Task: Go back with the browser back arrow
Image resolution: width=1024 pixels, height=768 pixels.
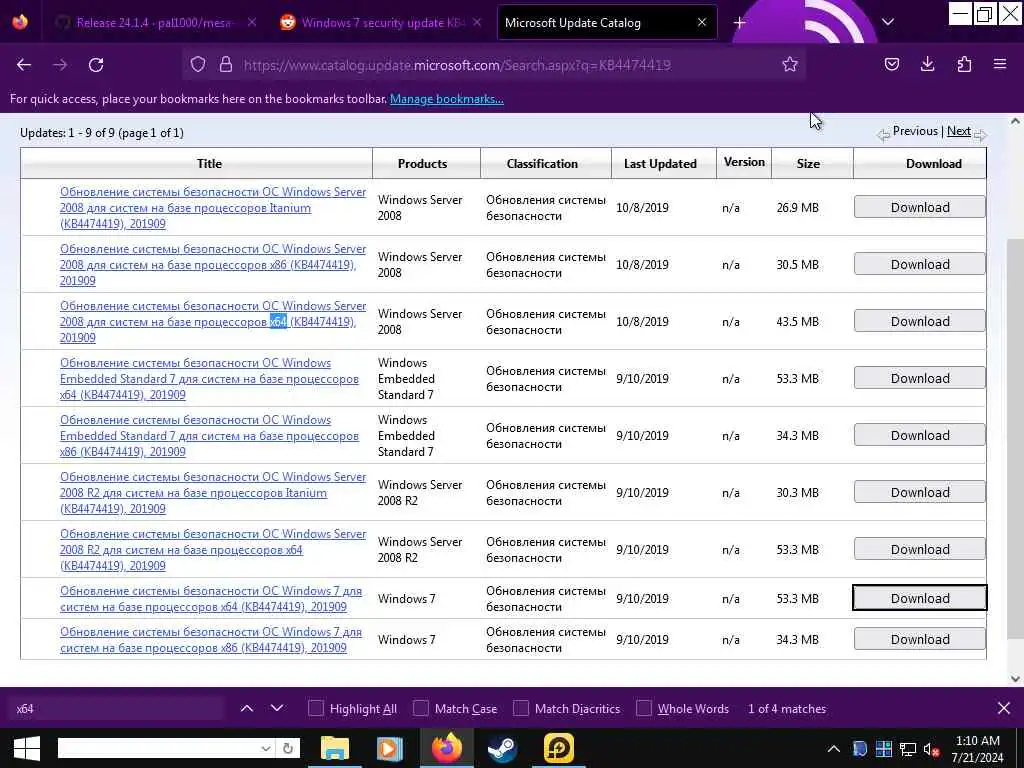Action: [x=24, y=65]
